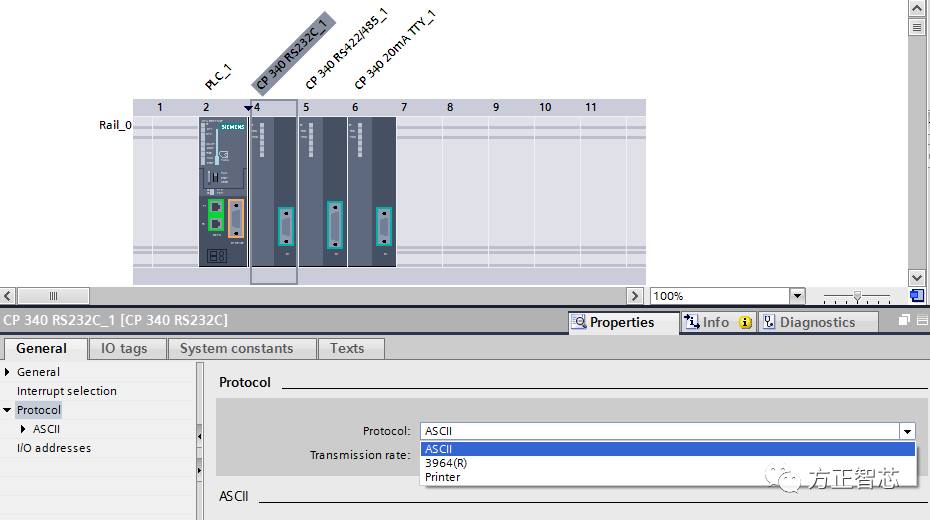Switch to the IO tags tab
Image resolution: width=930 pixels, height=520 pixels.
[x=123, y=348]
